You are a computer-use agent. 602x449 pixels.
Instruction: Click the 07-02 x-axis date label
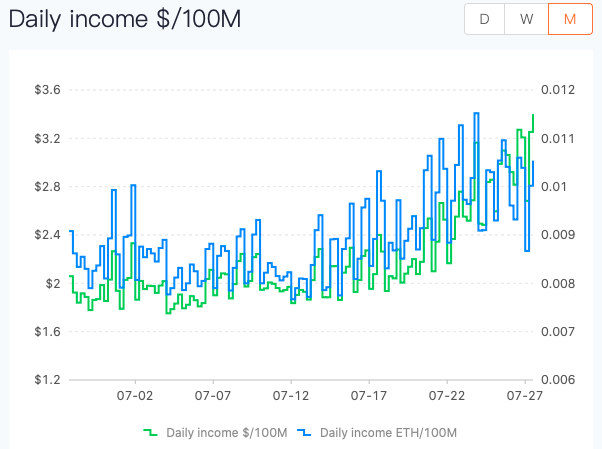[x=134, y=397]
